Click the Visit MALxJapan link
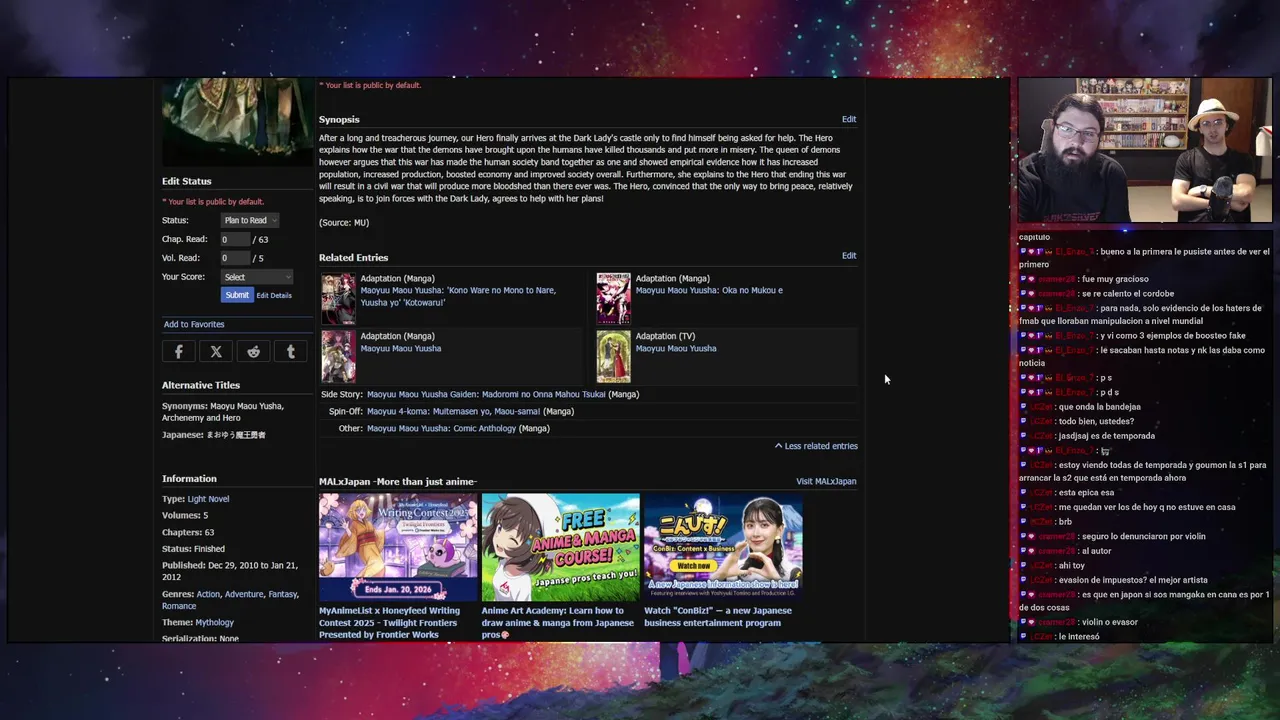 tap(826, 481)
